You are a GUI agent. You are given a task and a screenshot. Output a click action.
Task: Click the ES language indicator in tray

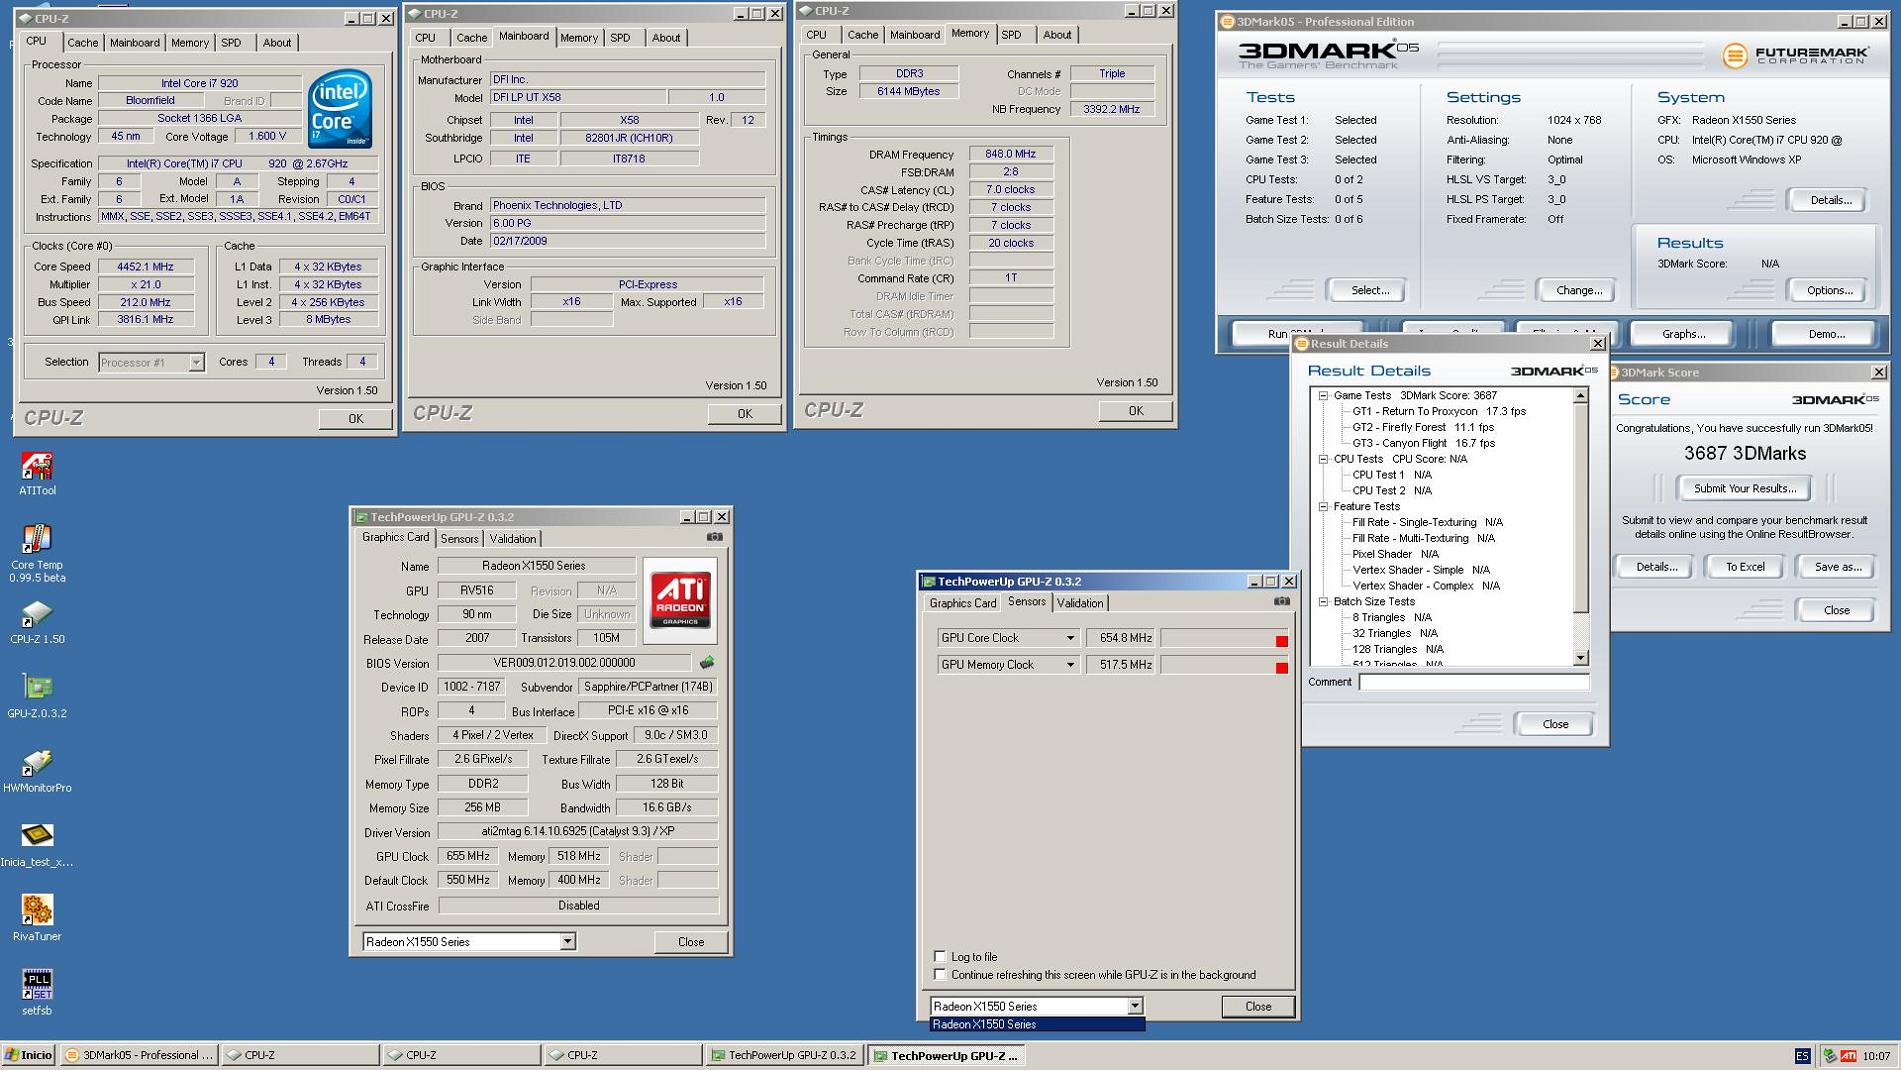(x=1802, y=1056)
